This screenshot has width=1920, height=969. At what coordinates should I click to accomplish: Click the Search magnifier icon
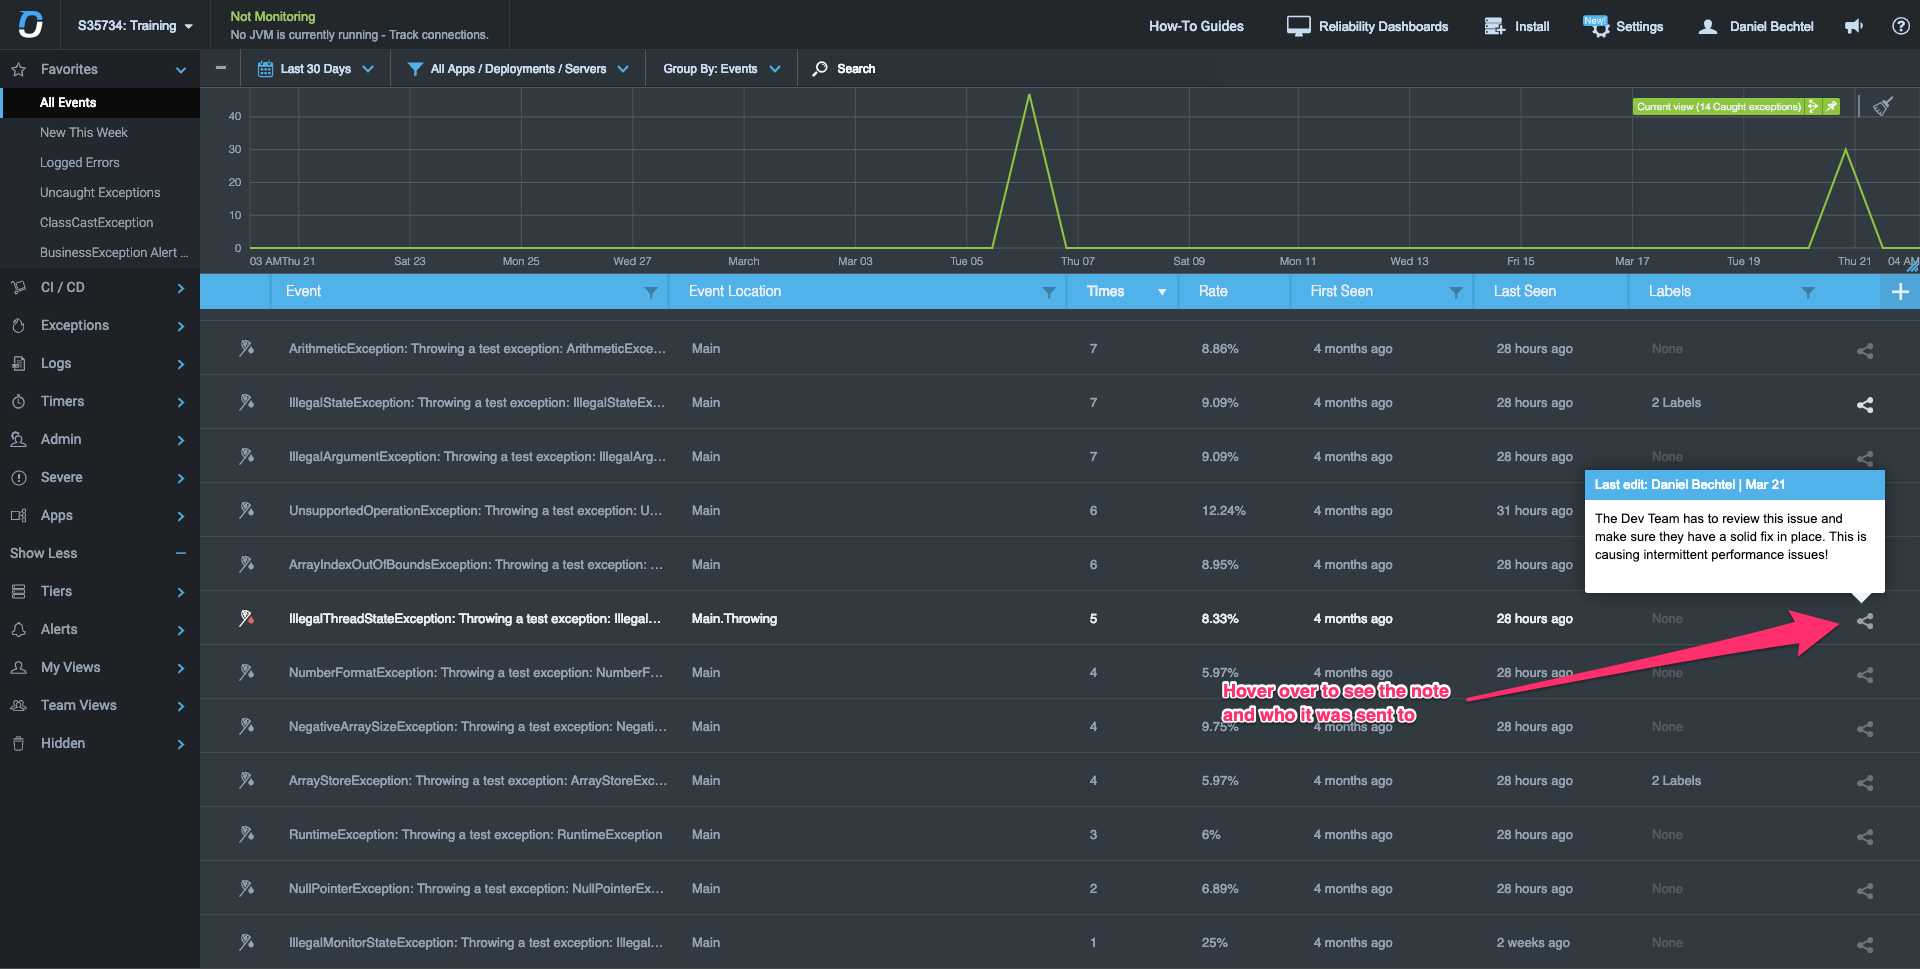coord(820,69)
